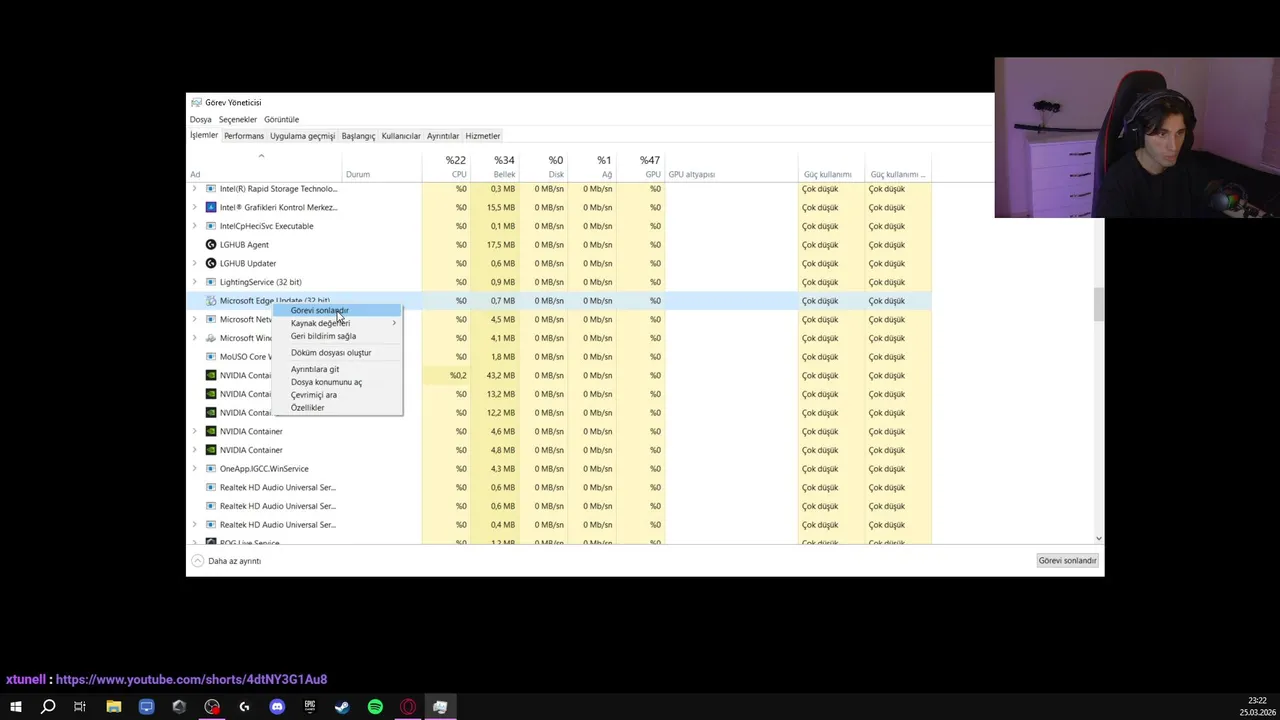This screenshot has height=720, width=1280.
Task: Sort by the Durum column header
Action: coord(382,166)
